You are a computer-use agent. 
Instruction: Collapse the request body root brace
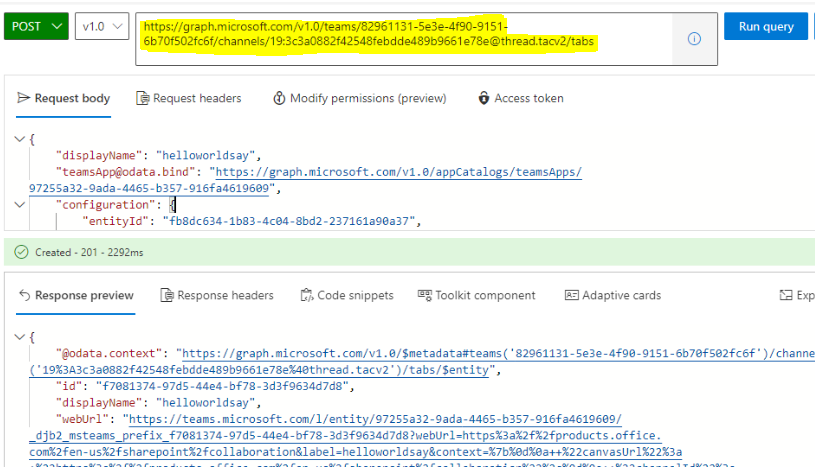tap(20, 139)
